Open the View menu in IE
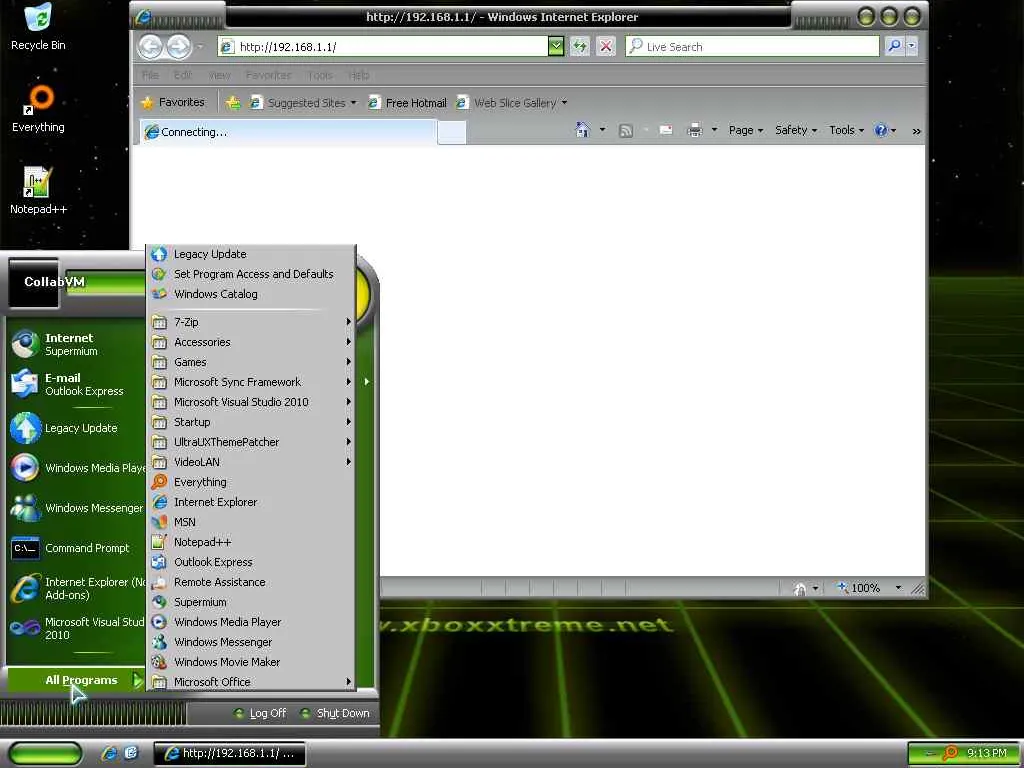 tap(219, 75)
